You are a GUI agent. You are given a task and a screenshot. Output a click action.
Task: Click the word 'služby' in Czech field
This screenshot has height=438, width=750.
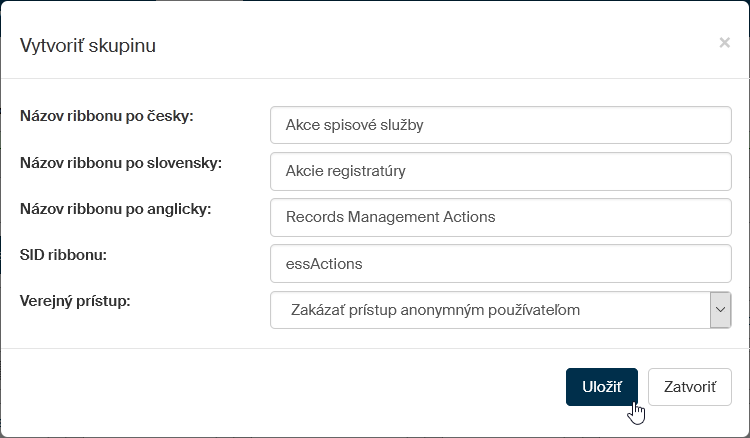tap(402, 125)
